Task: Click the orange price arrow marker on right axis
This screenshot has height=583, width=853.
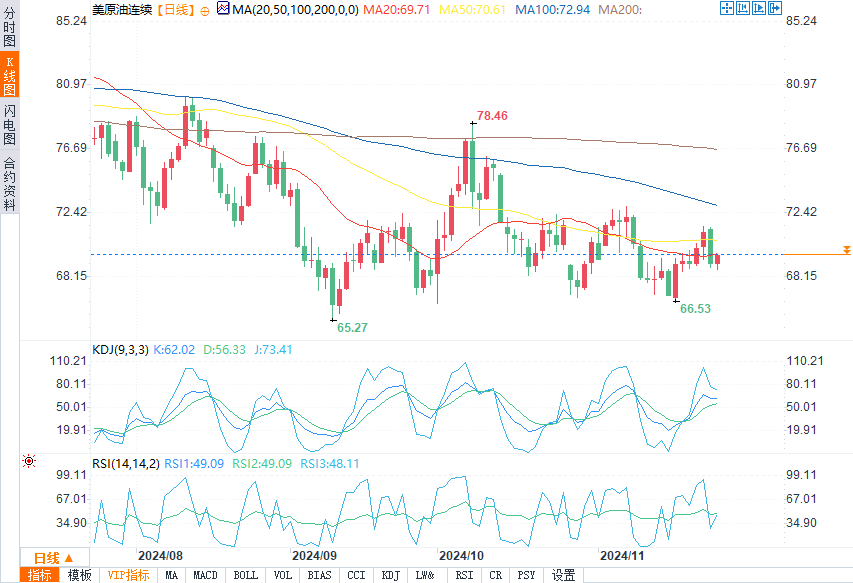Action: coord(846,250)
